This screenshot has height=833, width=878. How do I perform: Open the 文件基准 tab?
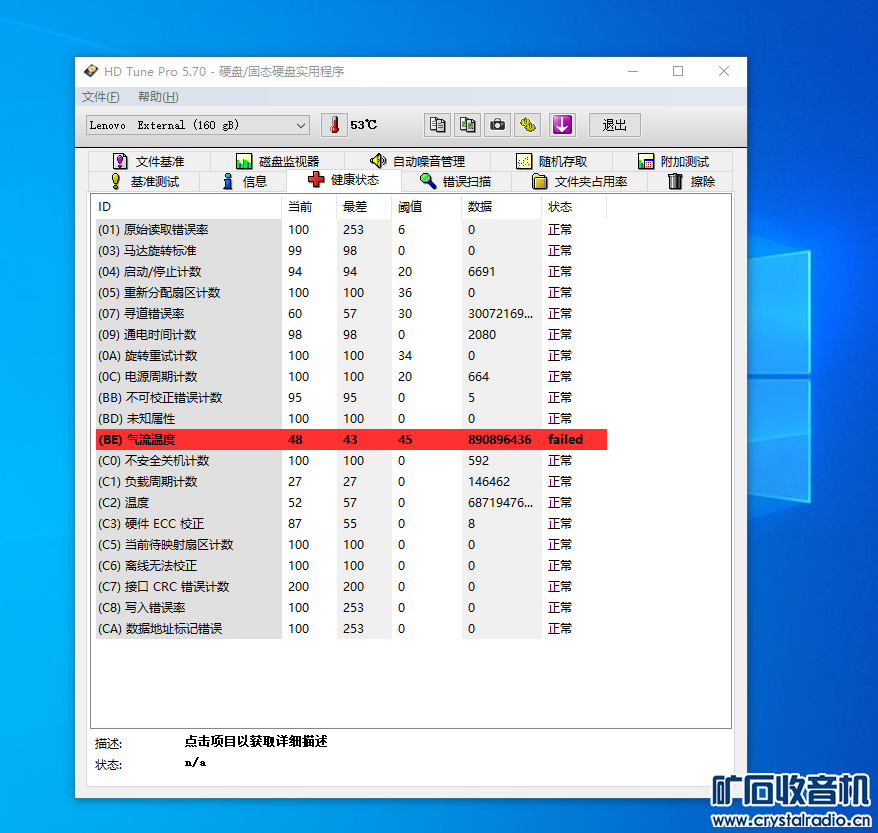tap(149, 161)
